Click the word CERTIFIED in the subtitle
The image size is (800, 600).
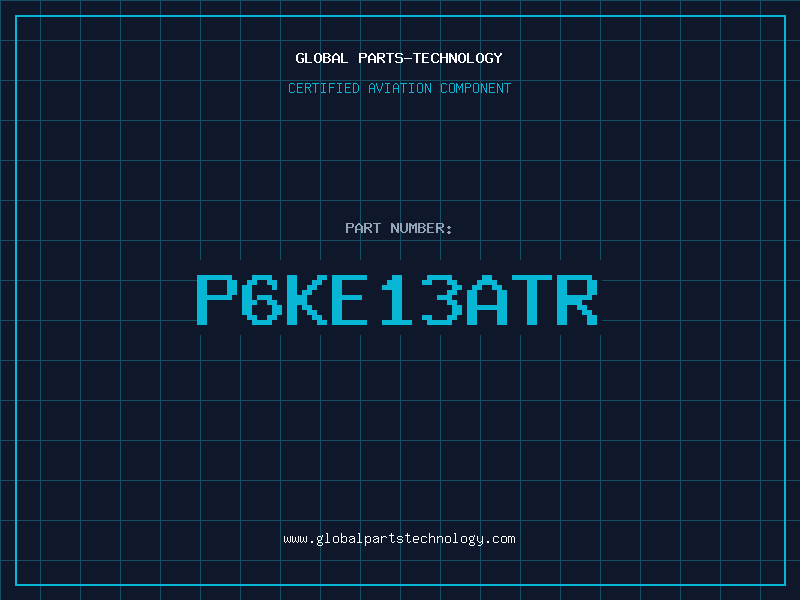pyautogui.click(x=324, y=88)
